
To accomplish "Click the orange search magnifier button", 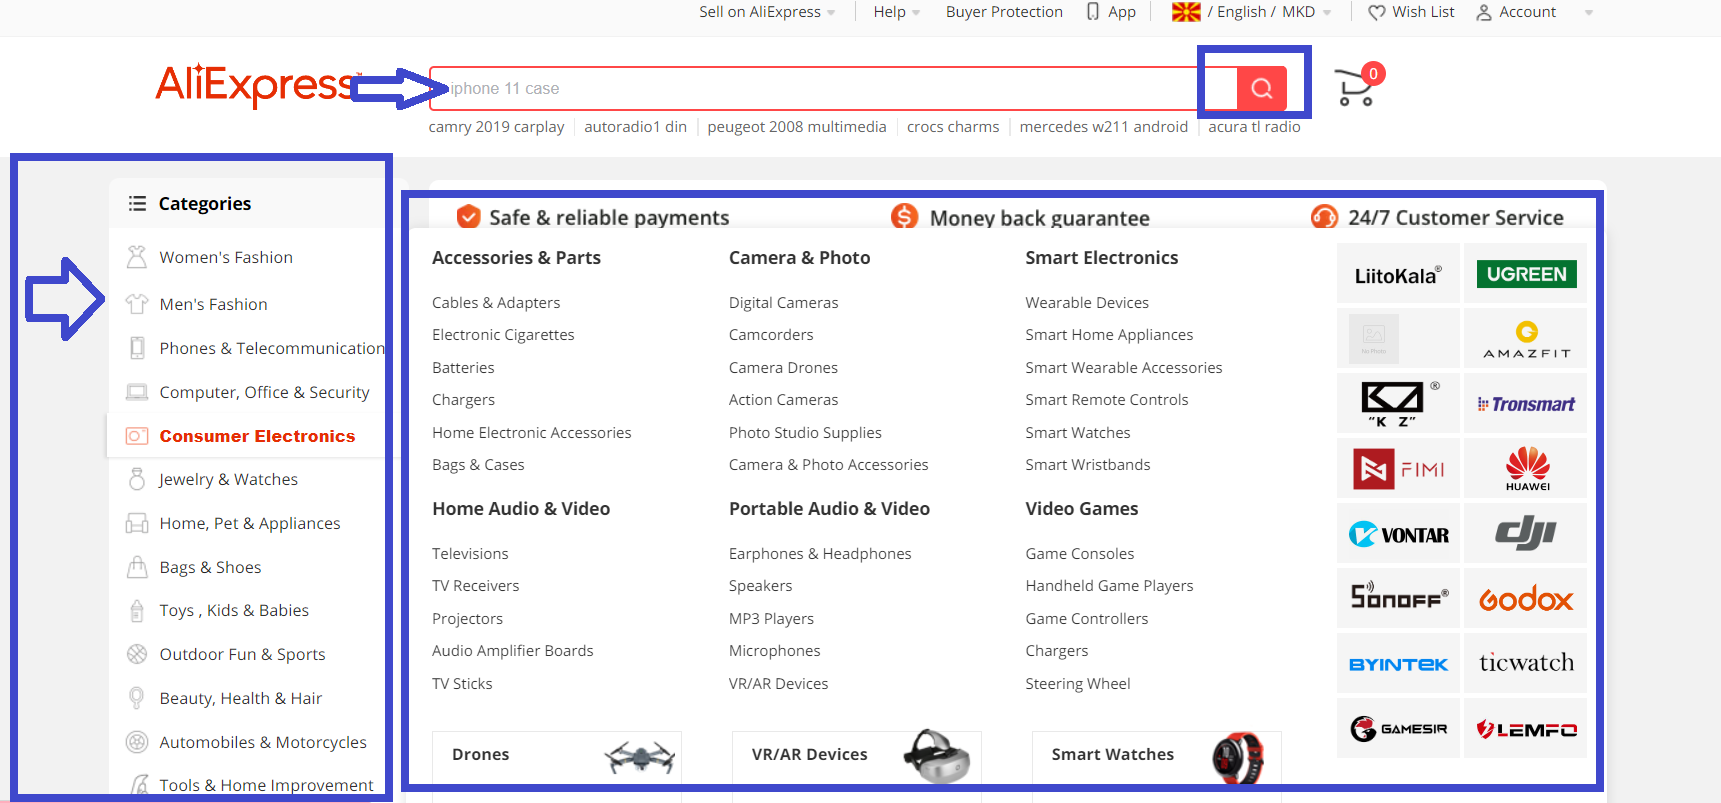I will (1261, 88).
